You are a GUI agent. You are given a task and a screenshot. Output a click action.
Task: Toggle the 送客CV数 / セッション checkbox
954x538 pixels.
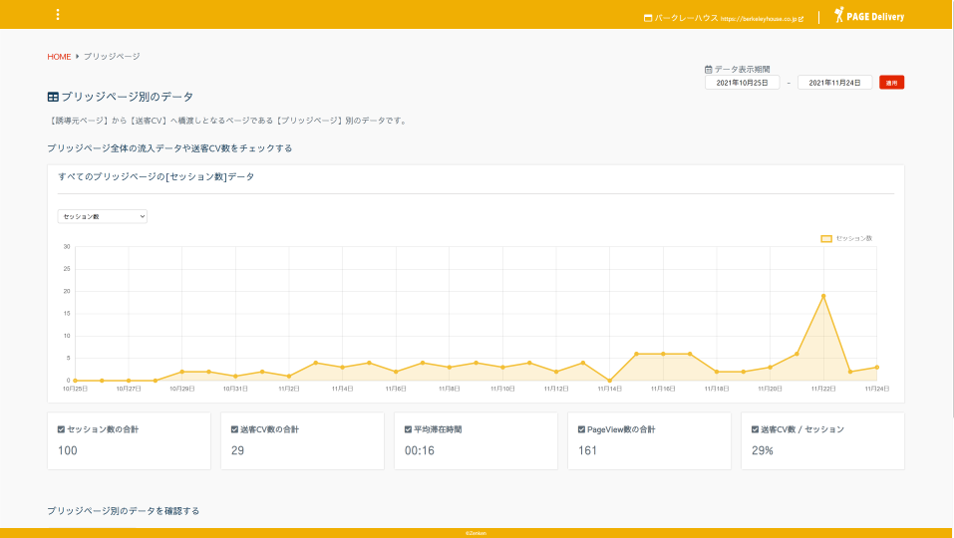(755, 429)
